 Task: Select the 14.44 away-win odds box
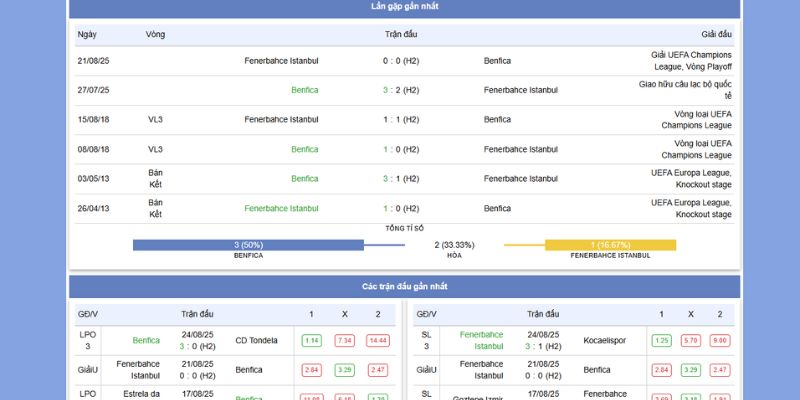pyautogui.click(x=378, y=341)
